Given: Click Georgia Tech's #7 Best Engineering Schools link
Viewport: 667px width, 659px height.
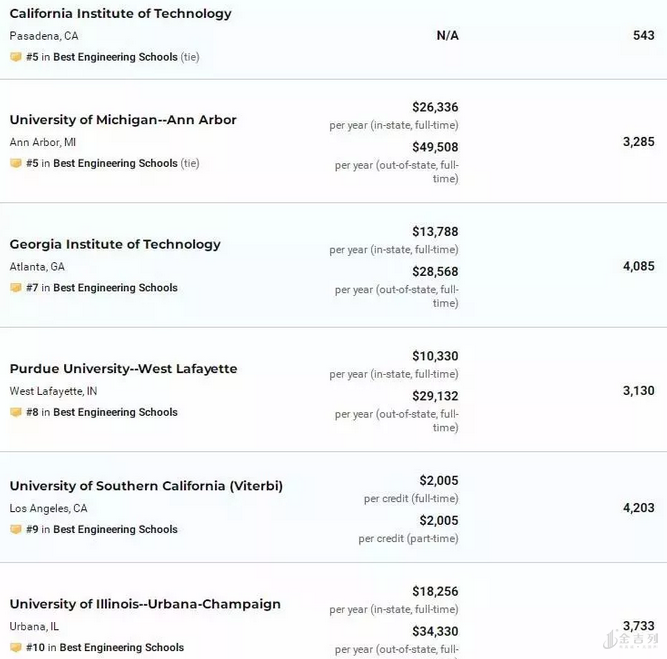Looking at the screenshot, I should point(115,288).
